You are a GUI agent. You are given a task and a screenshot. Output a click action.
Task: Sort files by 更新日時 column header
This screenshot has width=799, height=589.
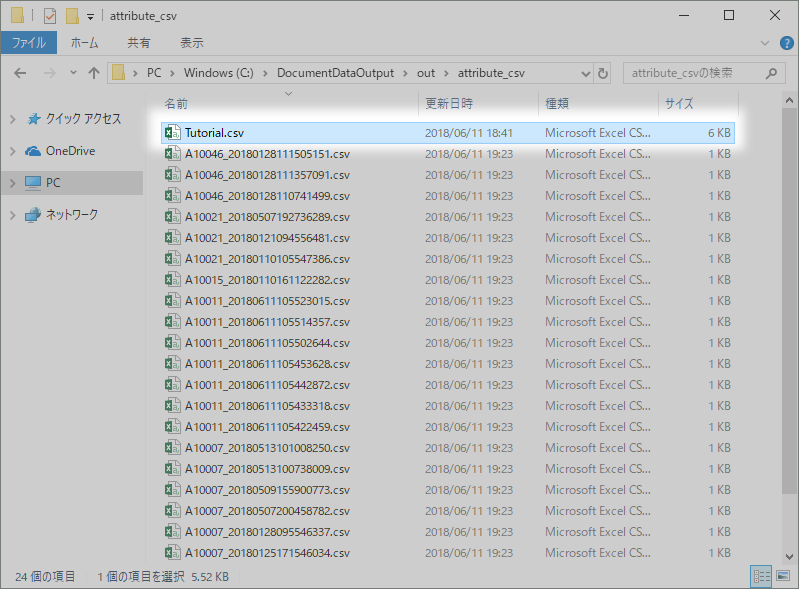pyautogui.click(x=449, y=103)
